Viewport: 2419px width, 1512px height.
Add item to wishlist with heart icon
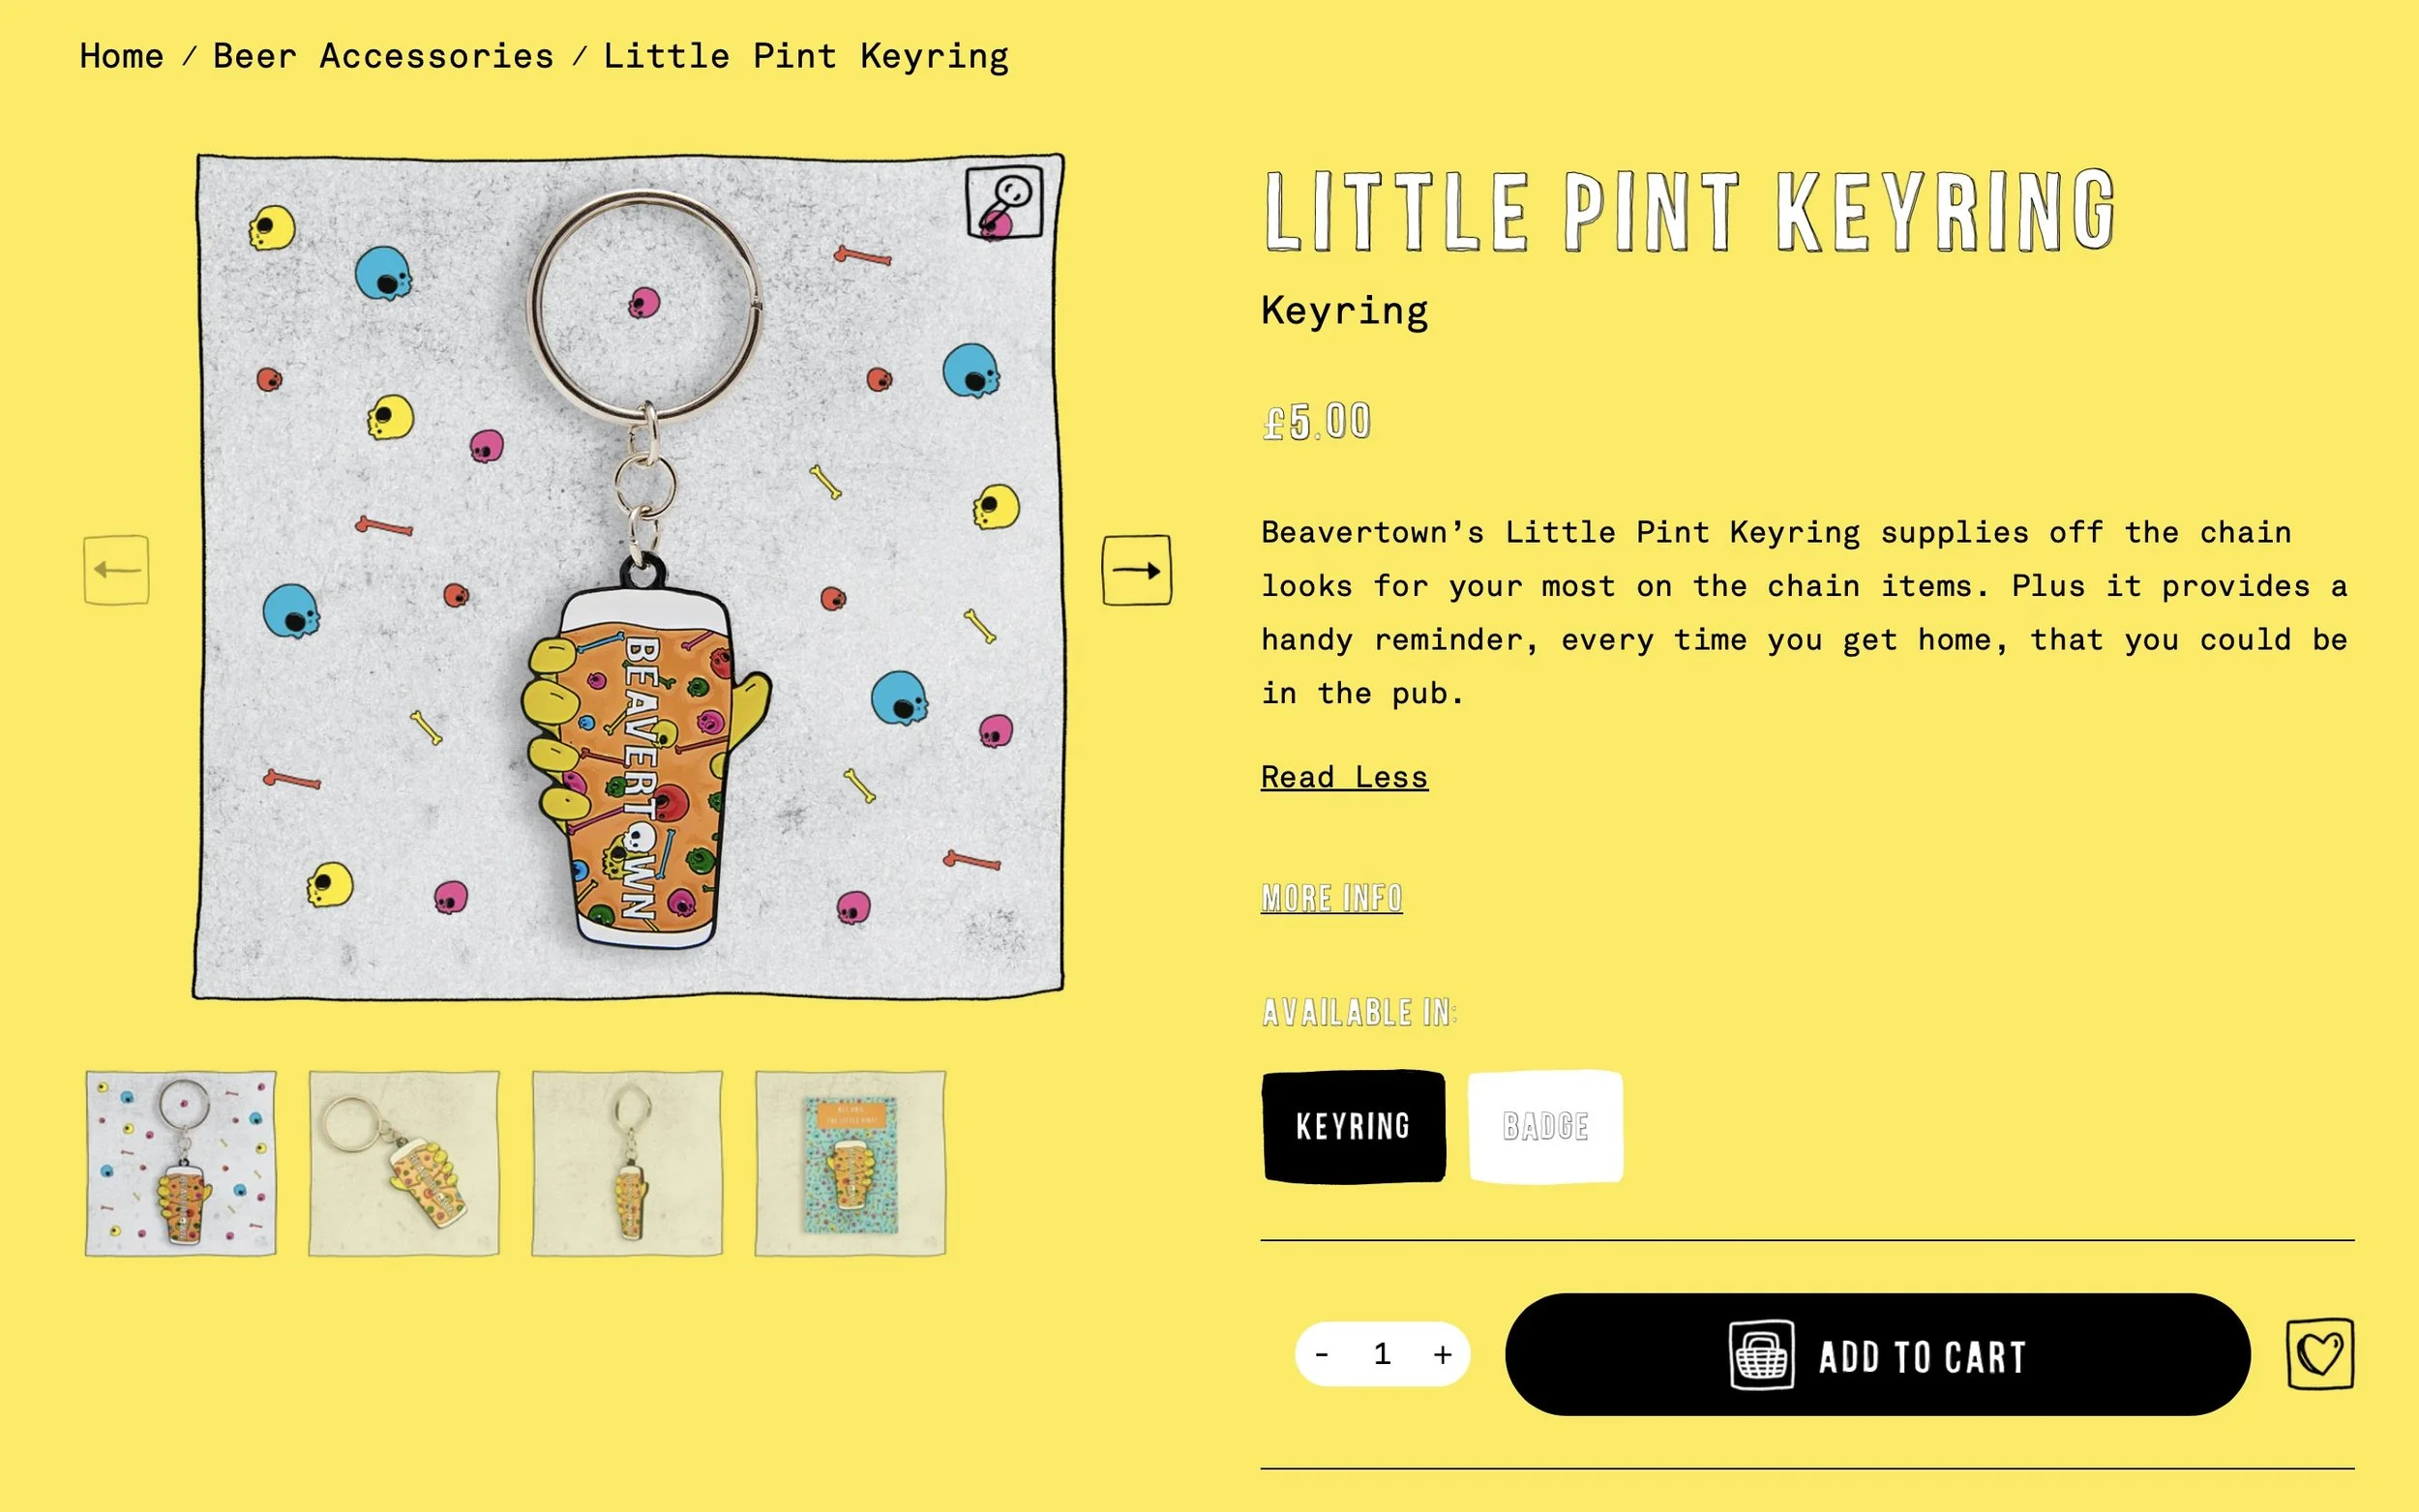coord(2320,1354)
